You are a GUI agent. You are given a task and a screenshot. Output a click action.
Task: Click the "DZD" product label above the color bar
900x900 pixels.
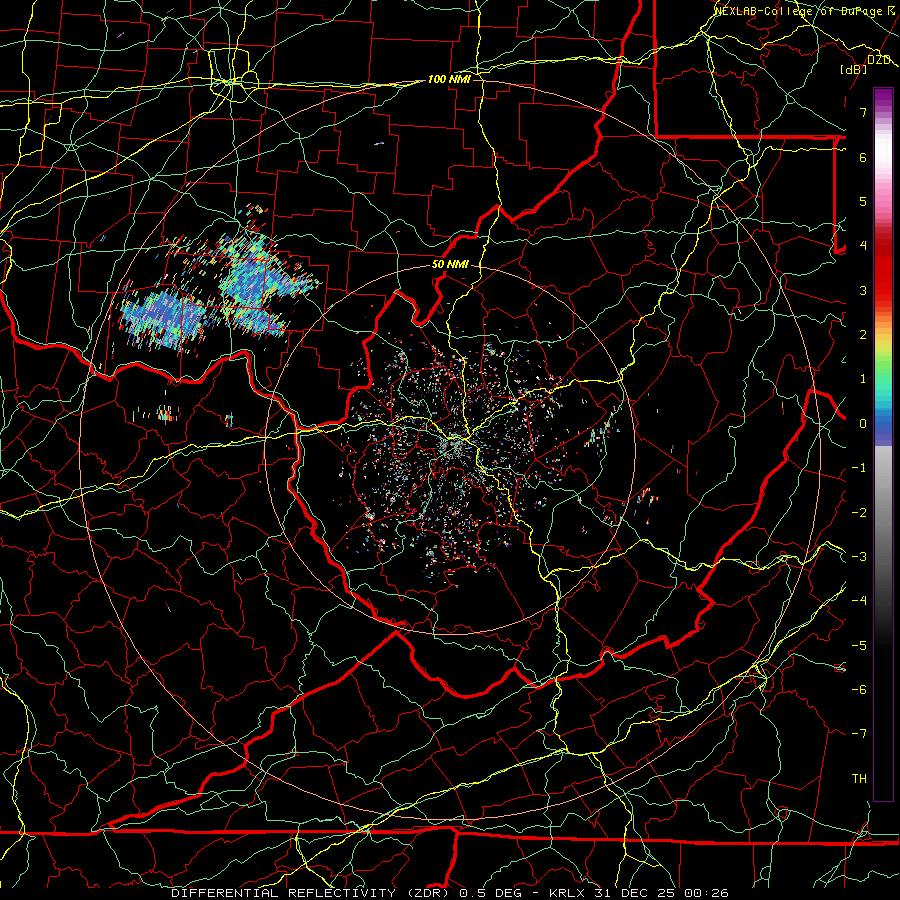(879, 60)
